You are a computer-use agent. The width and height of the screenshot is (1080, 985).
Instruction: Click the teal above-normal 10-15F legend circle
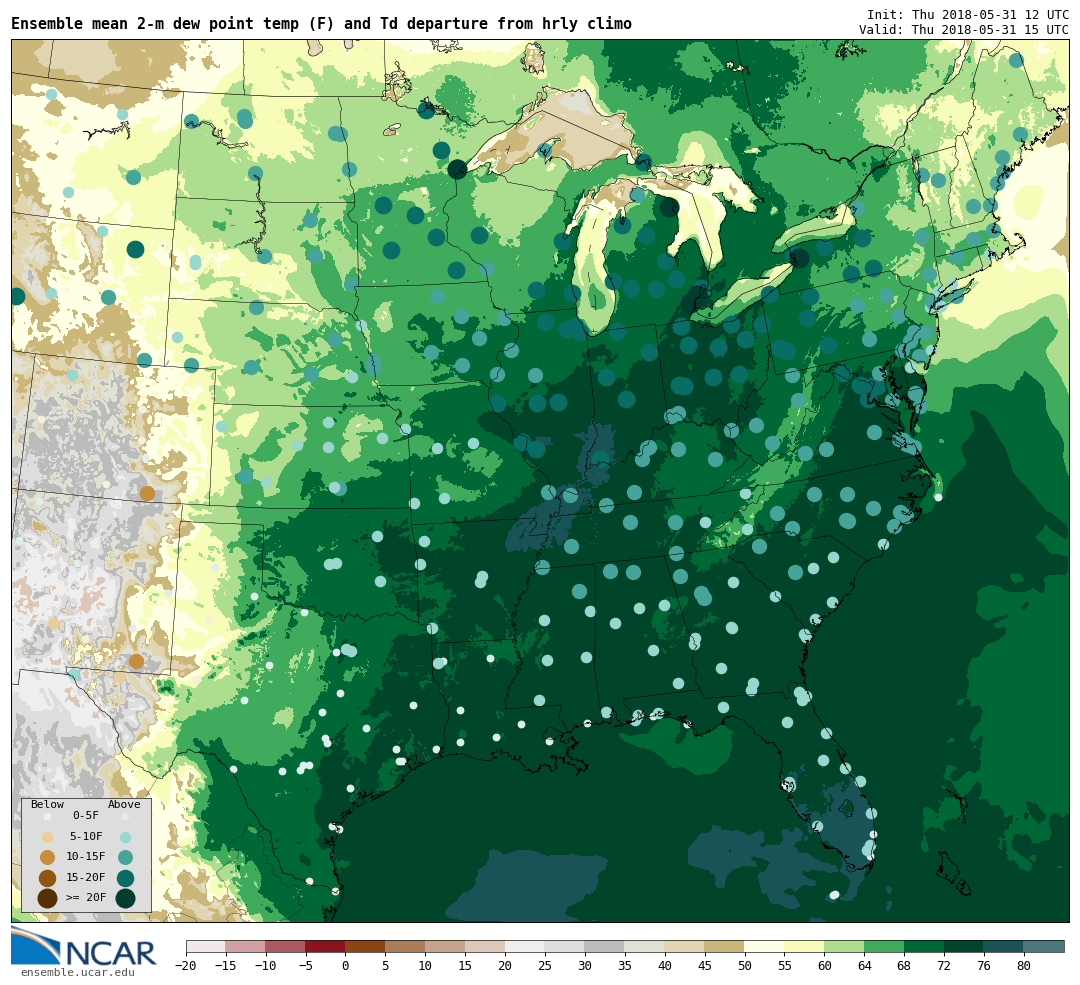pos(125,858)
